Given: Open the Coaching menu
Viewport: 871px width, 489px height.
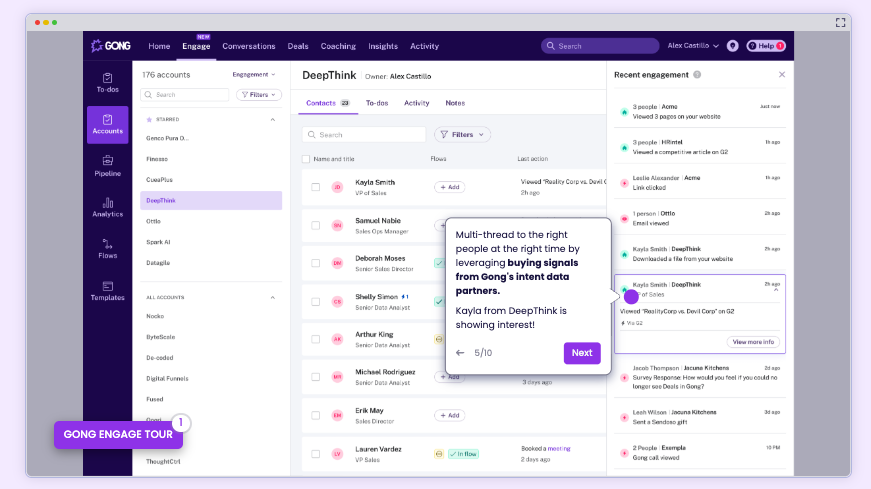Looking at the screenshot, I should coord(338,46).
